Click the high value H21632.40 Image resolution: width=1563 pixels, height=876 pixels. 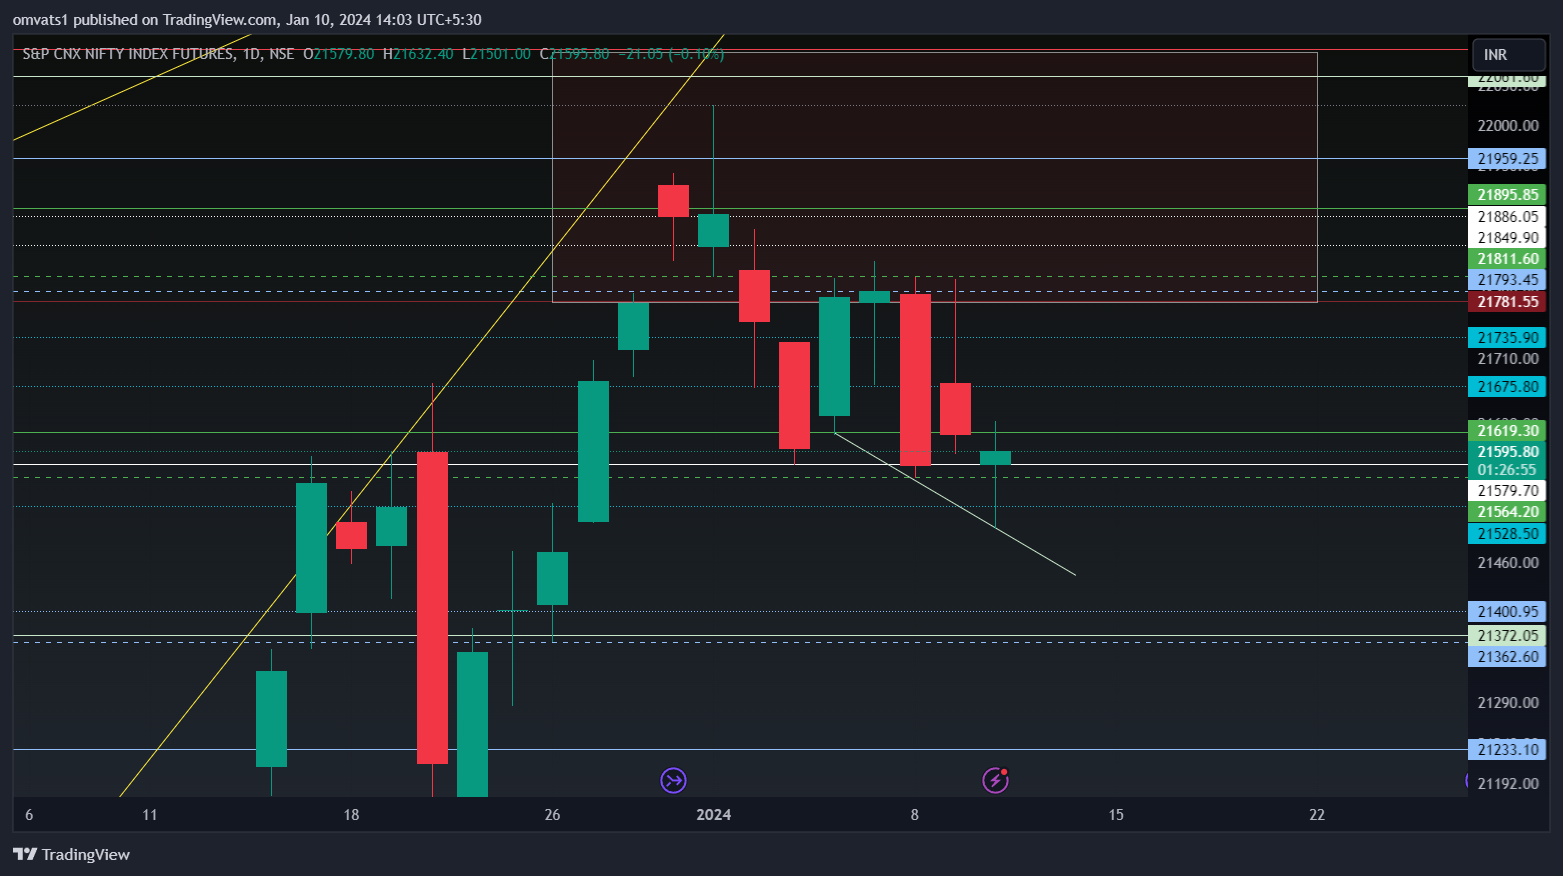pyautogui.click(x=418, y=54)
